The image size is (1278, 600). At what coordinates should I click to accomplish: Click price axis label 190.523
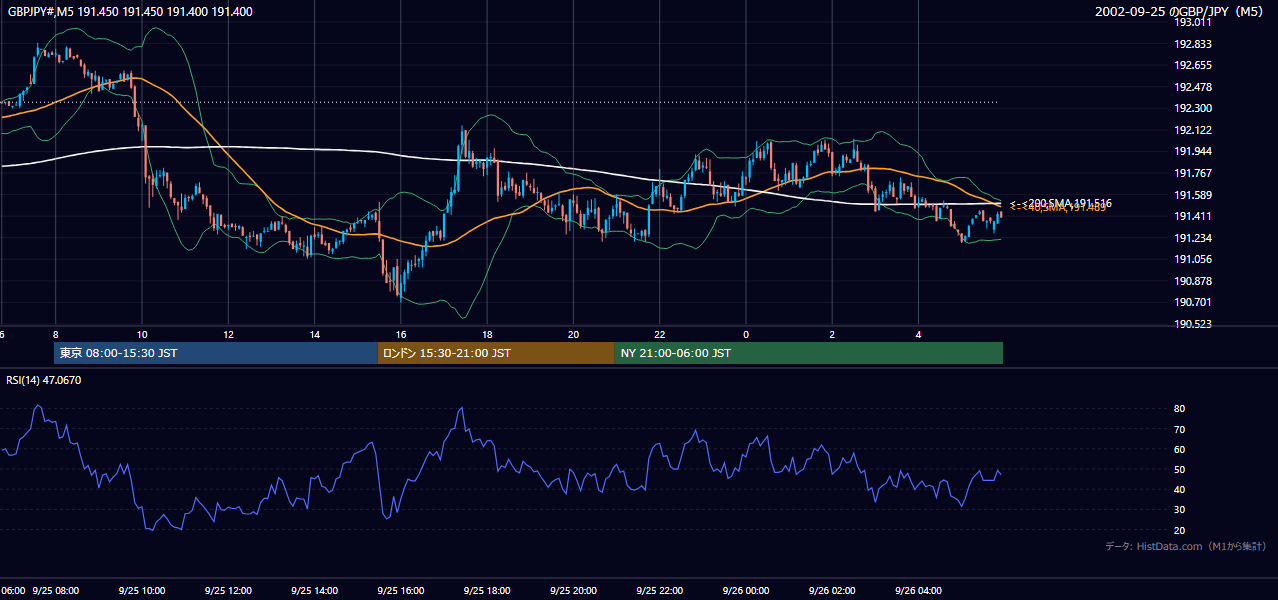pos(1194,324)
